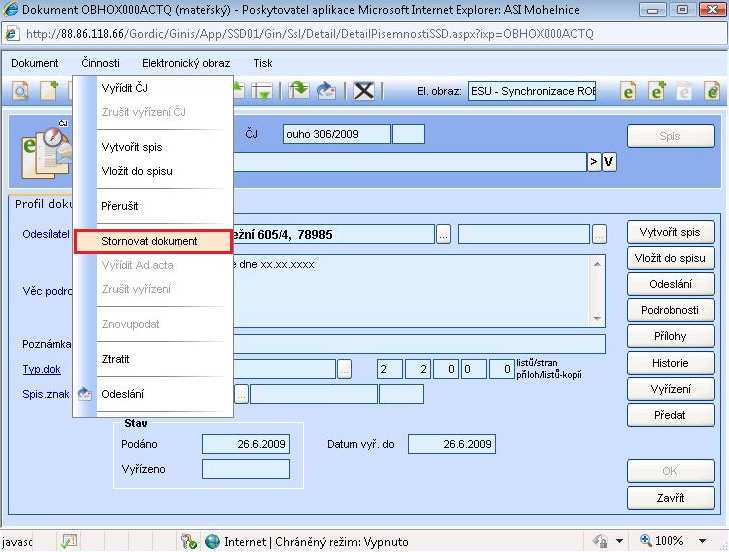729x552 pixels.
Task: Click the Datum vyř. do date field
Action: tap(452, 444)
